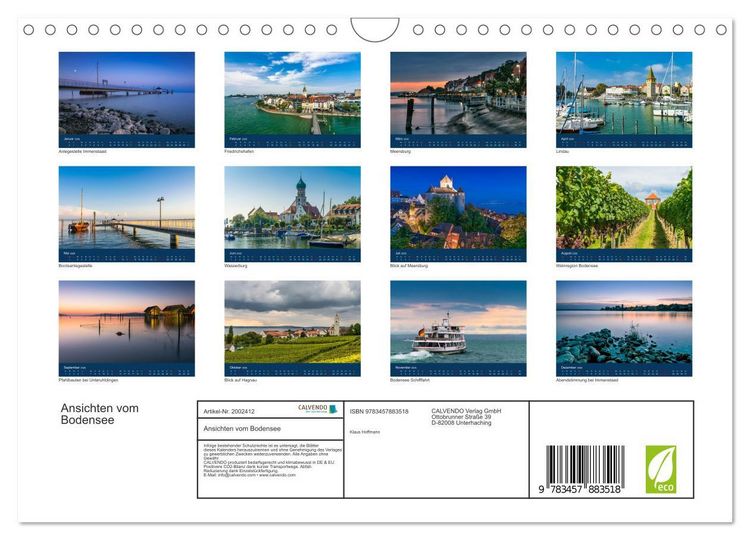Click the 'Abendstimmung bei Immenstaad' caption
This screenshot has height=540, width=750.
(587, 380)
